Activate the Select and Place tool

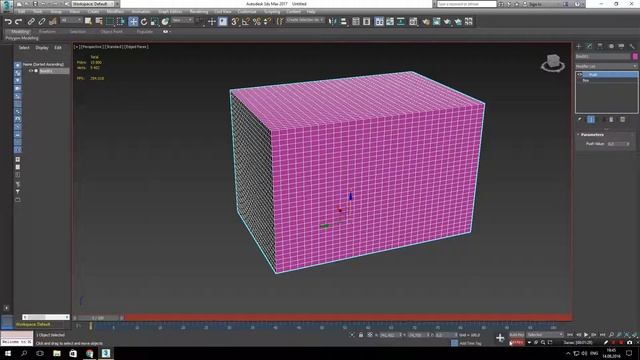[x=165, y=22]
